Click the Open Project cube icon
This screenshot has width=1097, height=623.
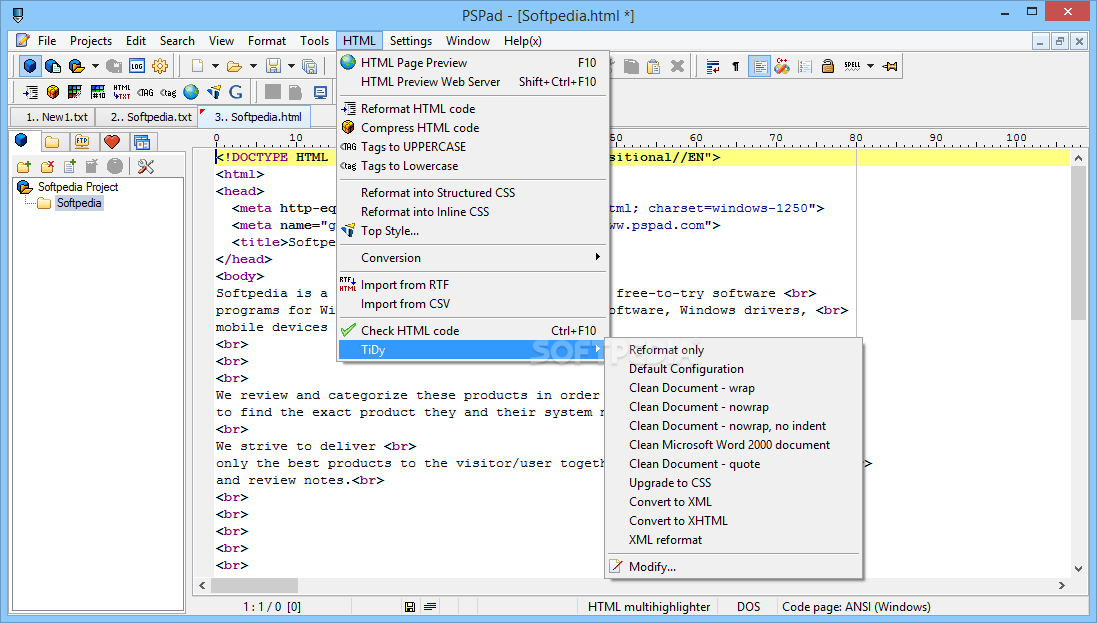(x=76, y=66)
